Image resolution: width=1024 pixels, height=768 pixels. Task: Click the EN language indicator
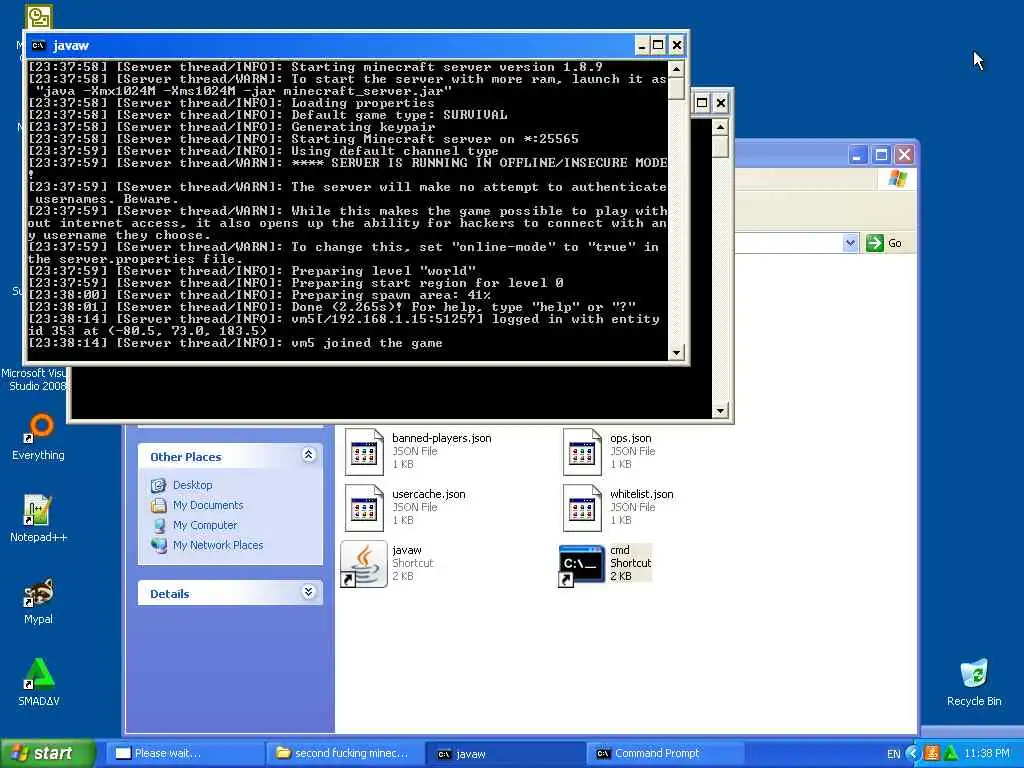[893, 754]
